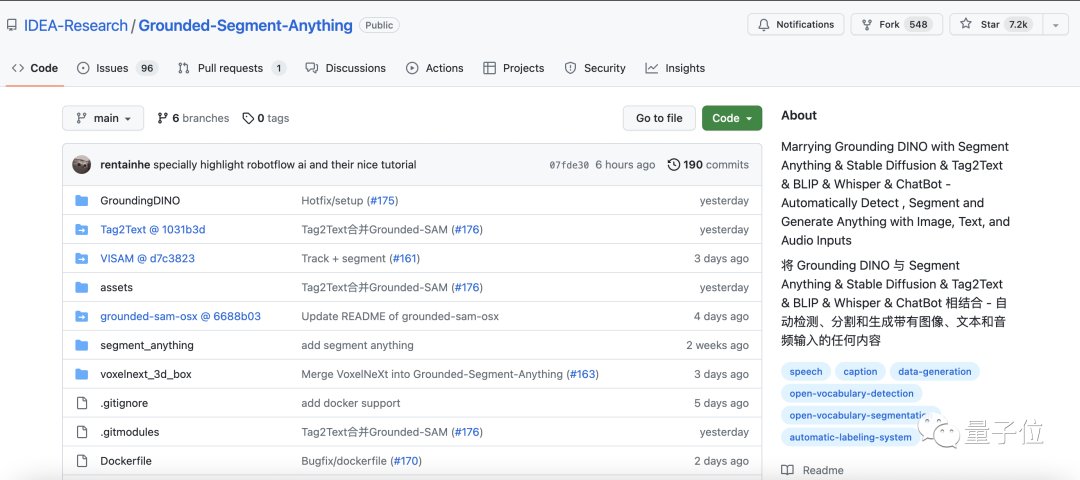Select the data-generation topic tag
Image resolution: width=1080 pixels, height=480 pixels.
[x=935, y=372]
